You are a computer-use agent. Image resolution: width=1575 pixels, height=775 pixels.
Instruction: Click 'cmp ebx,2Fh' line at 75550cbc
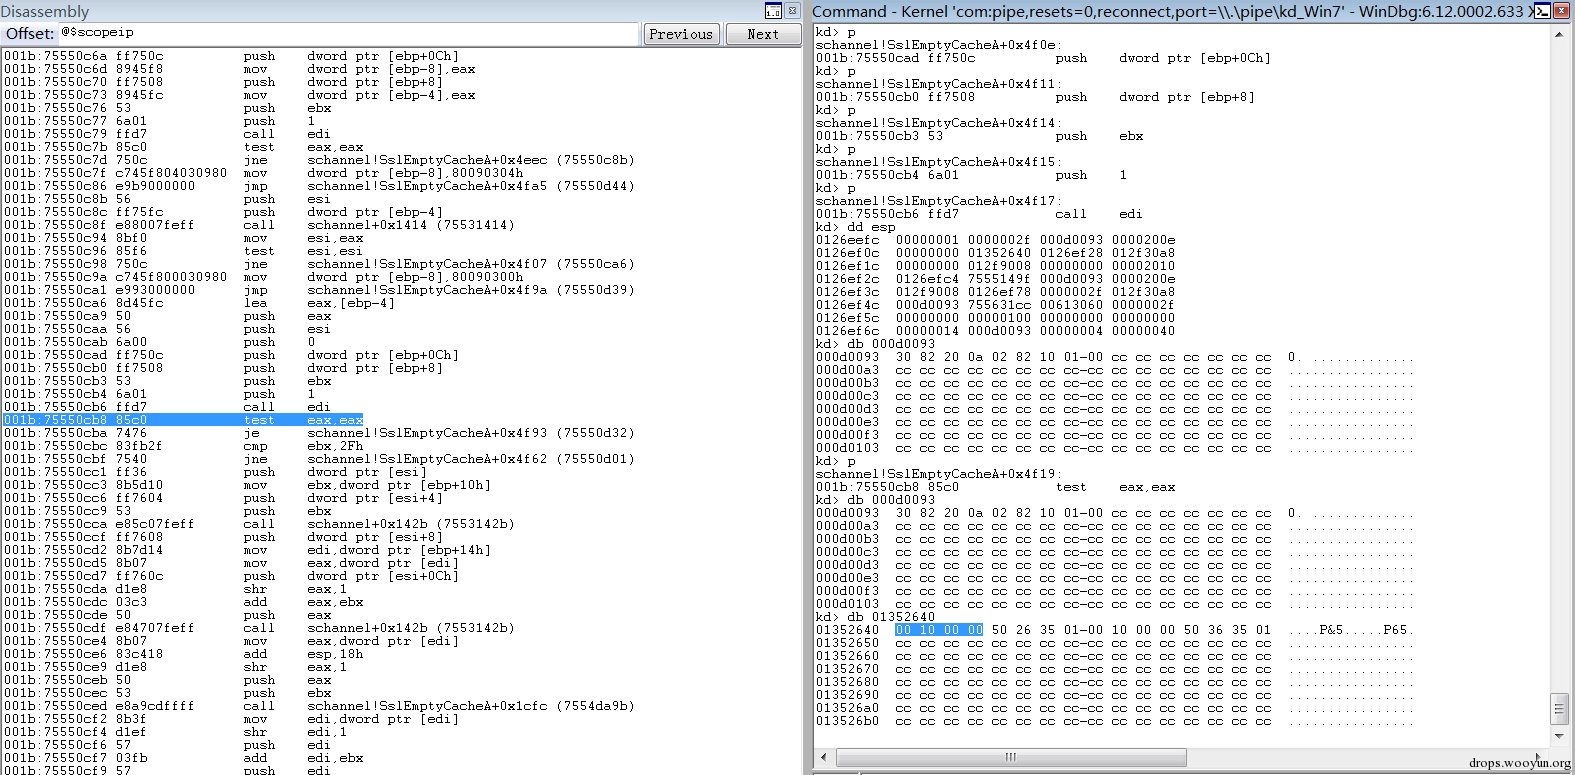[x=184, y=446]
